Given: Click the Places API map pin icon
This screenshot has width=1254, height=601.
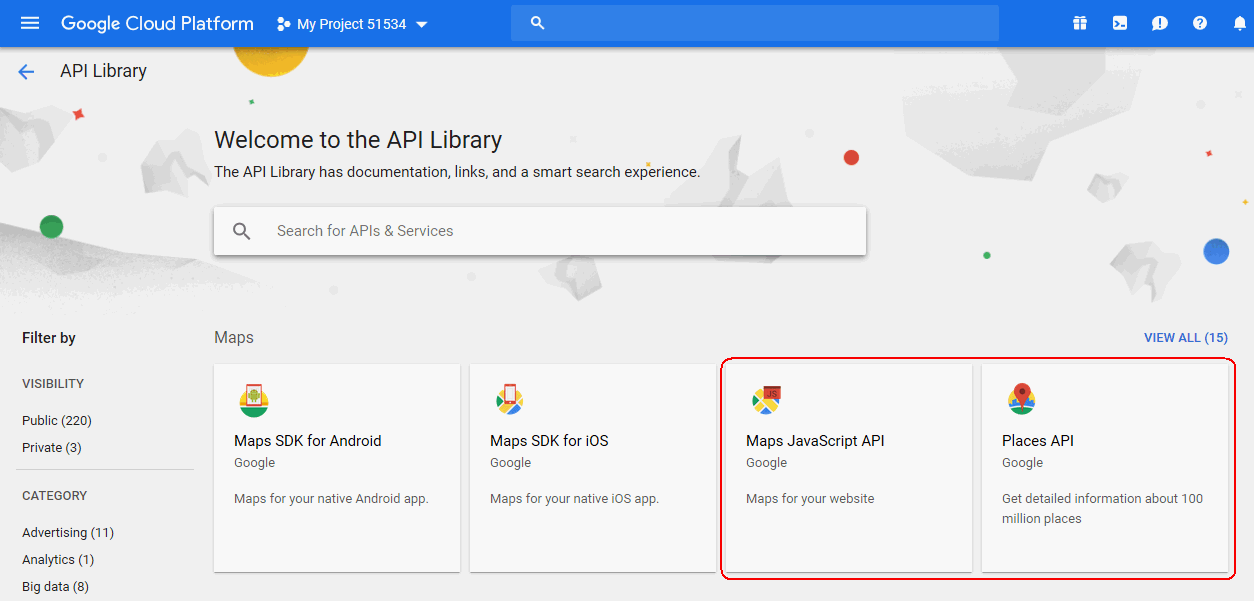Looking at the screenshot, I should coord(1021,399).
